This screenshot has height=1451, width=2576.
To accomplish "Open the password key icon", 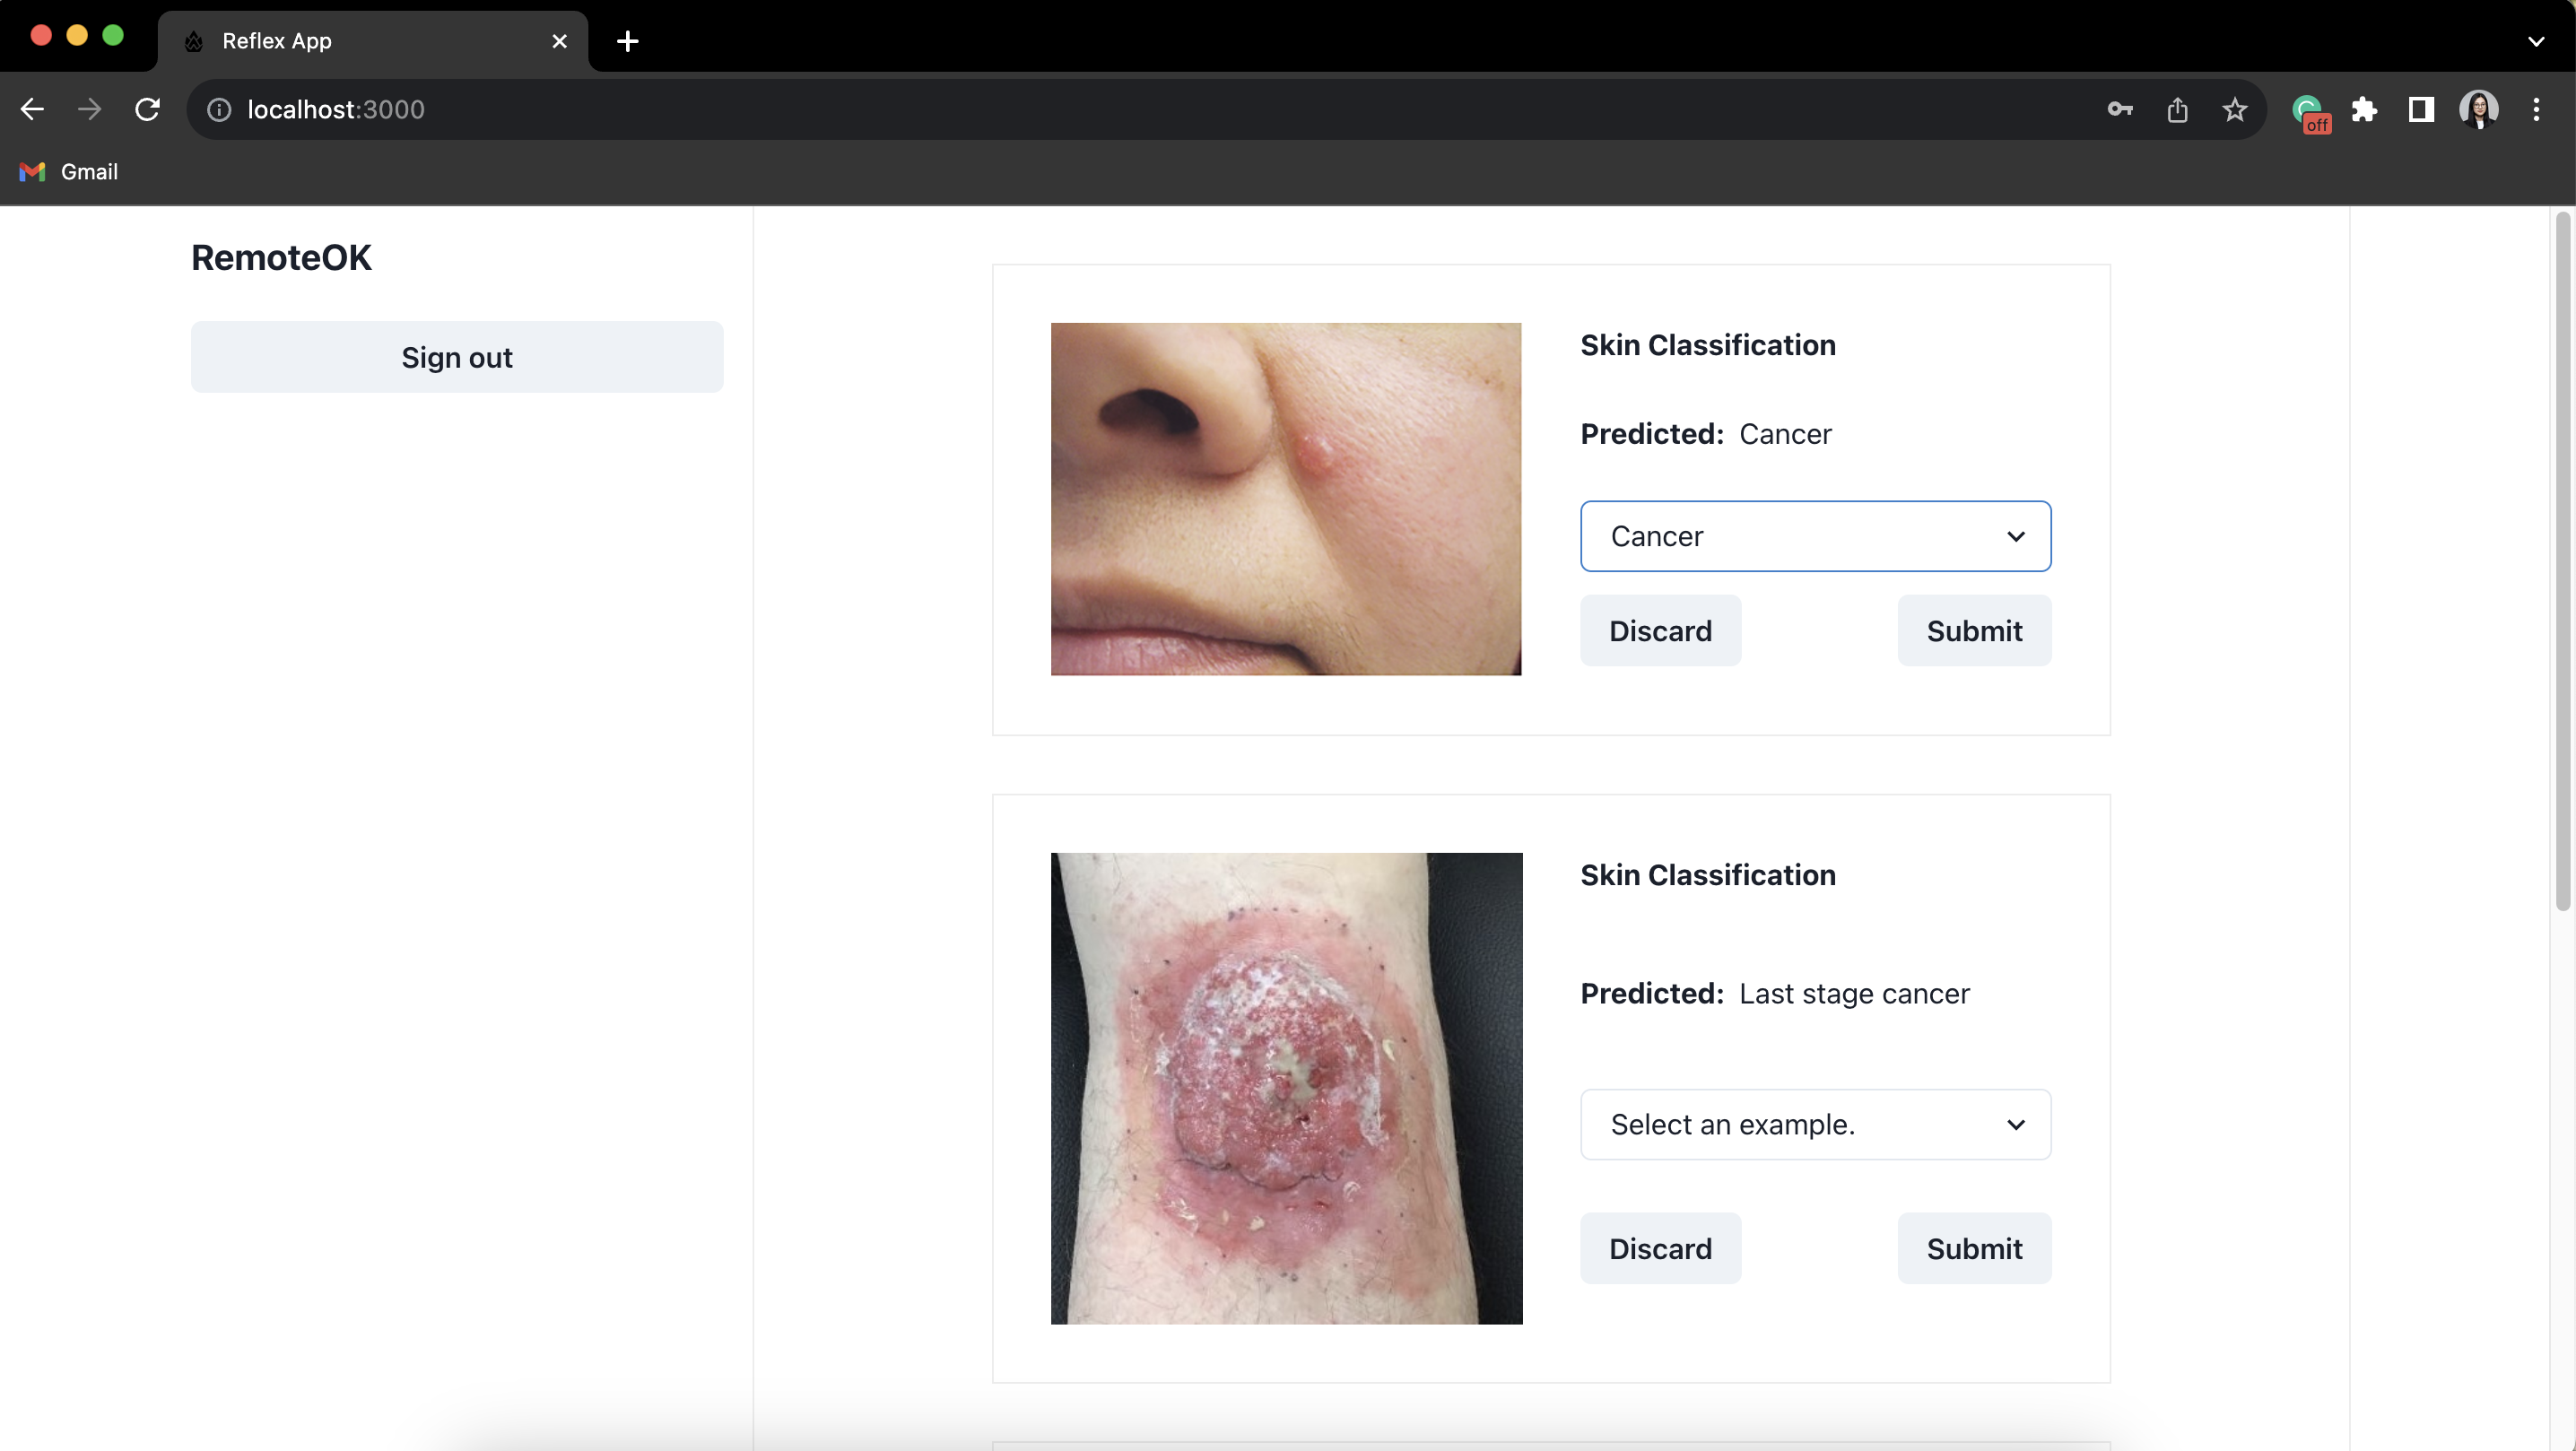I will point(2119,110).
